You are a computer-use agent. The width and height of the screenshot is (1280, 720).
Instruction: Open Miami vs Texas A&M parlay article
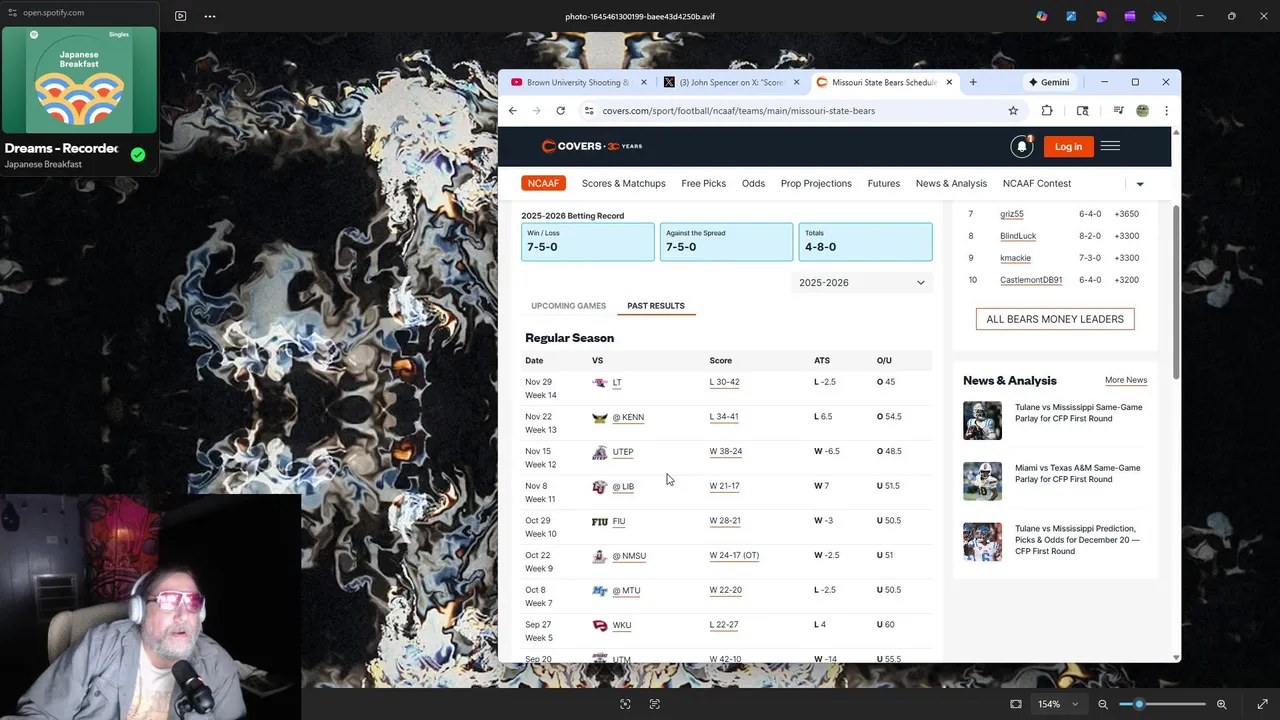(1077, 473)
